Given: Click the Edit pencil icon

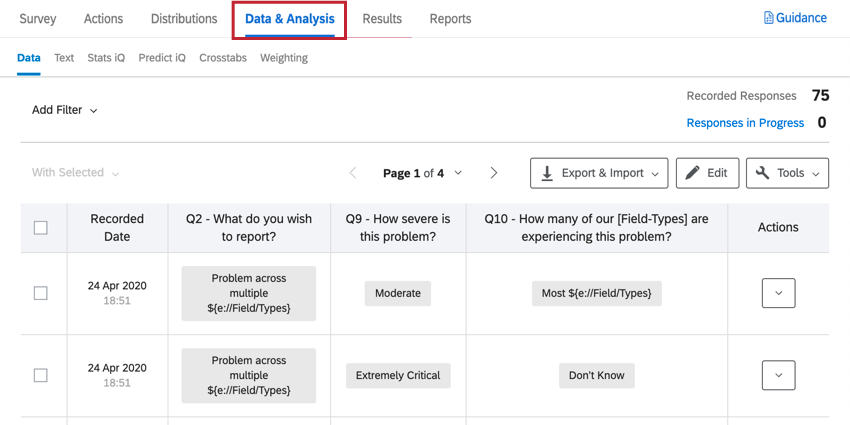Looking at the screenshot, I should [x=693, y=173].
